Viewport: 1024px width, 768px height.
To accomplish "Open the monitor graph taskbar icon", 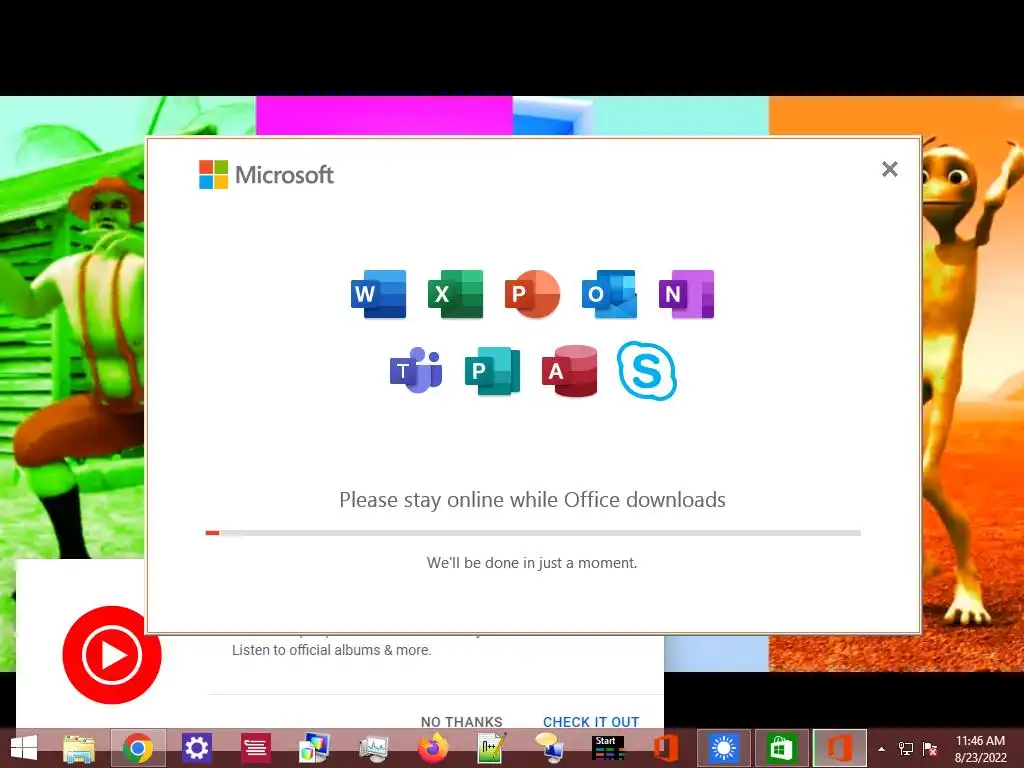I will coord(374,748).
